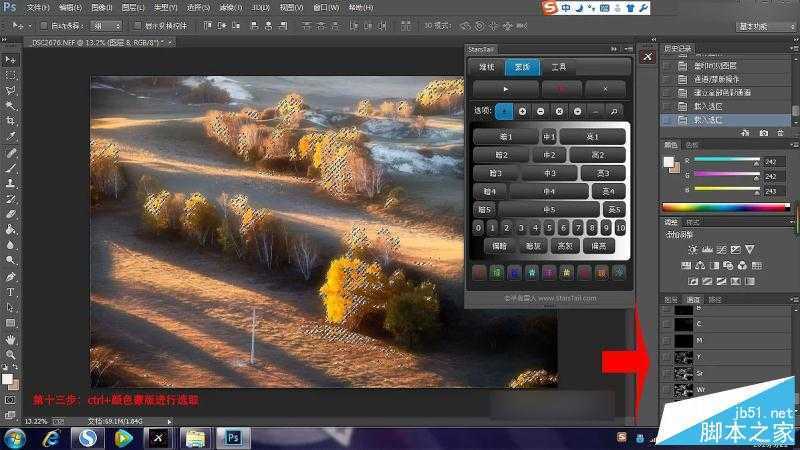Click the green channel button in StarsTail
The height and width of the screenshot is (450, 800).
coord(497,273)
